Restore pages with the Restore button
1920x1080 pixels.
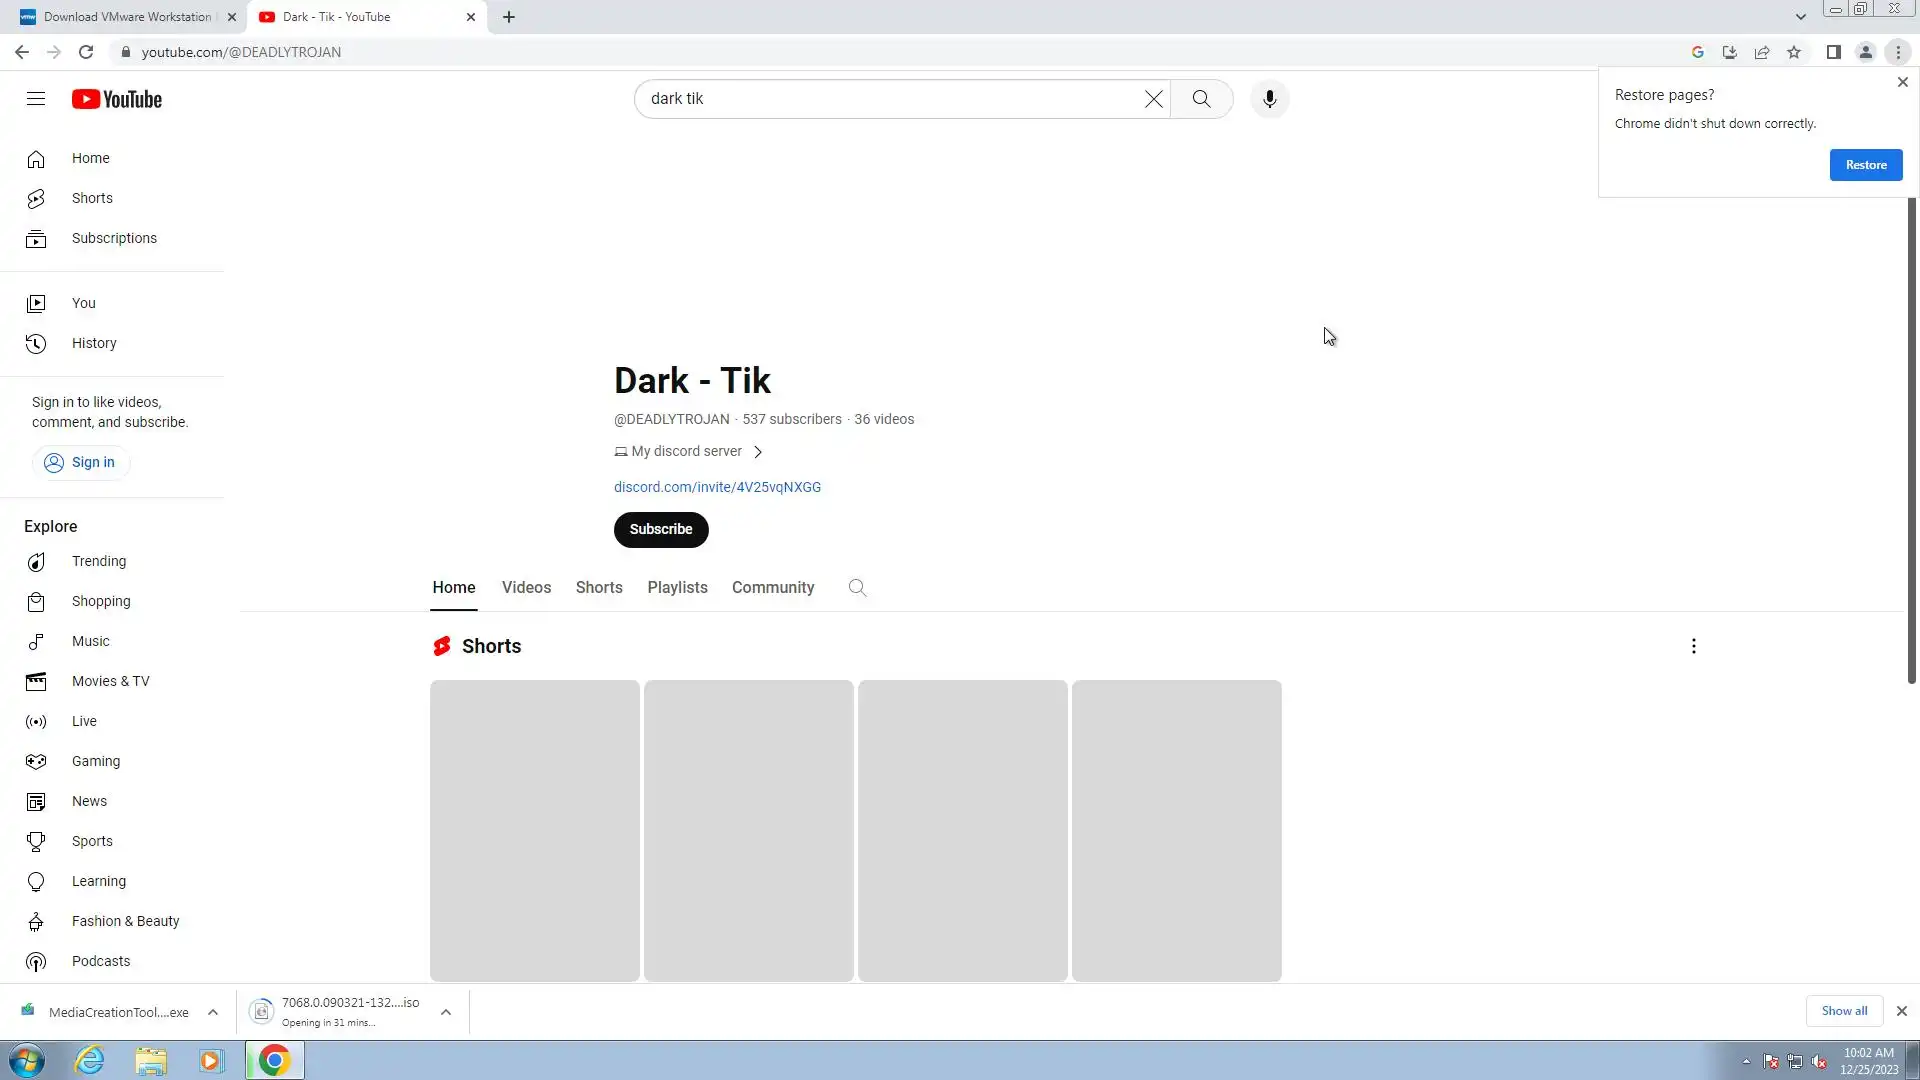(x=1865, y=165)
